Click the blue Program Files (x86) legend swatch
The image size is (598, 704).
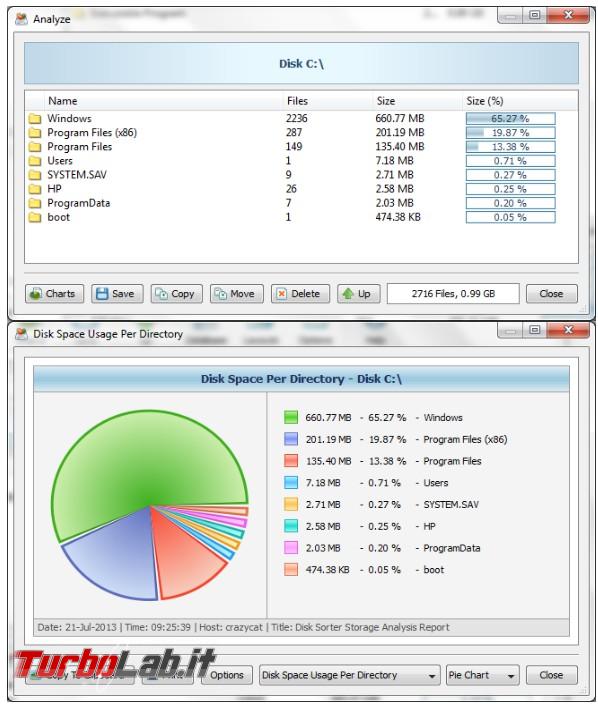point(291,439)
